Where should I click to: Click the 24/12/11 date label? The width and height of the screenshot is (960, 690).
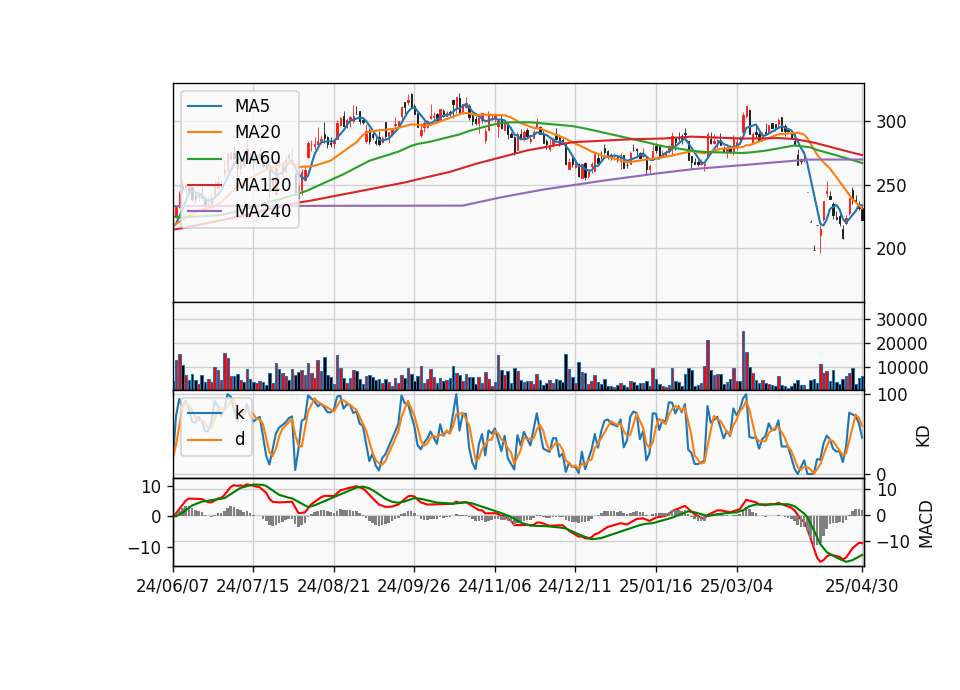pyautogui.click(x=575, y=586)
